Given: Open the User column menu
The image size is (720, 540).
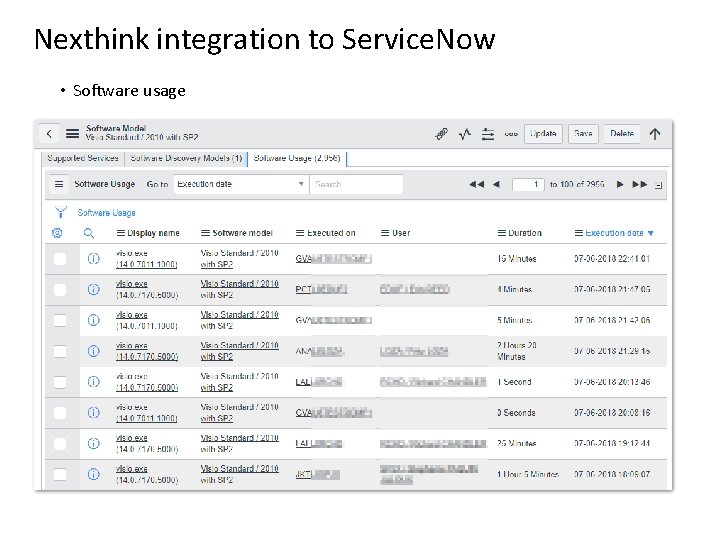Looking at the screenshot, I should (x=385, y=233).
